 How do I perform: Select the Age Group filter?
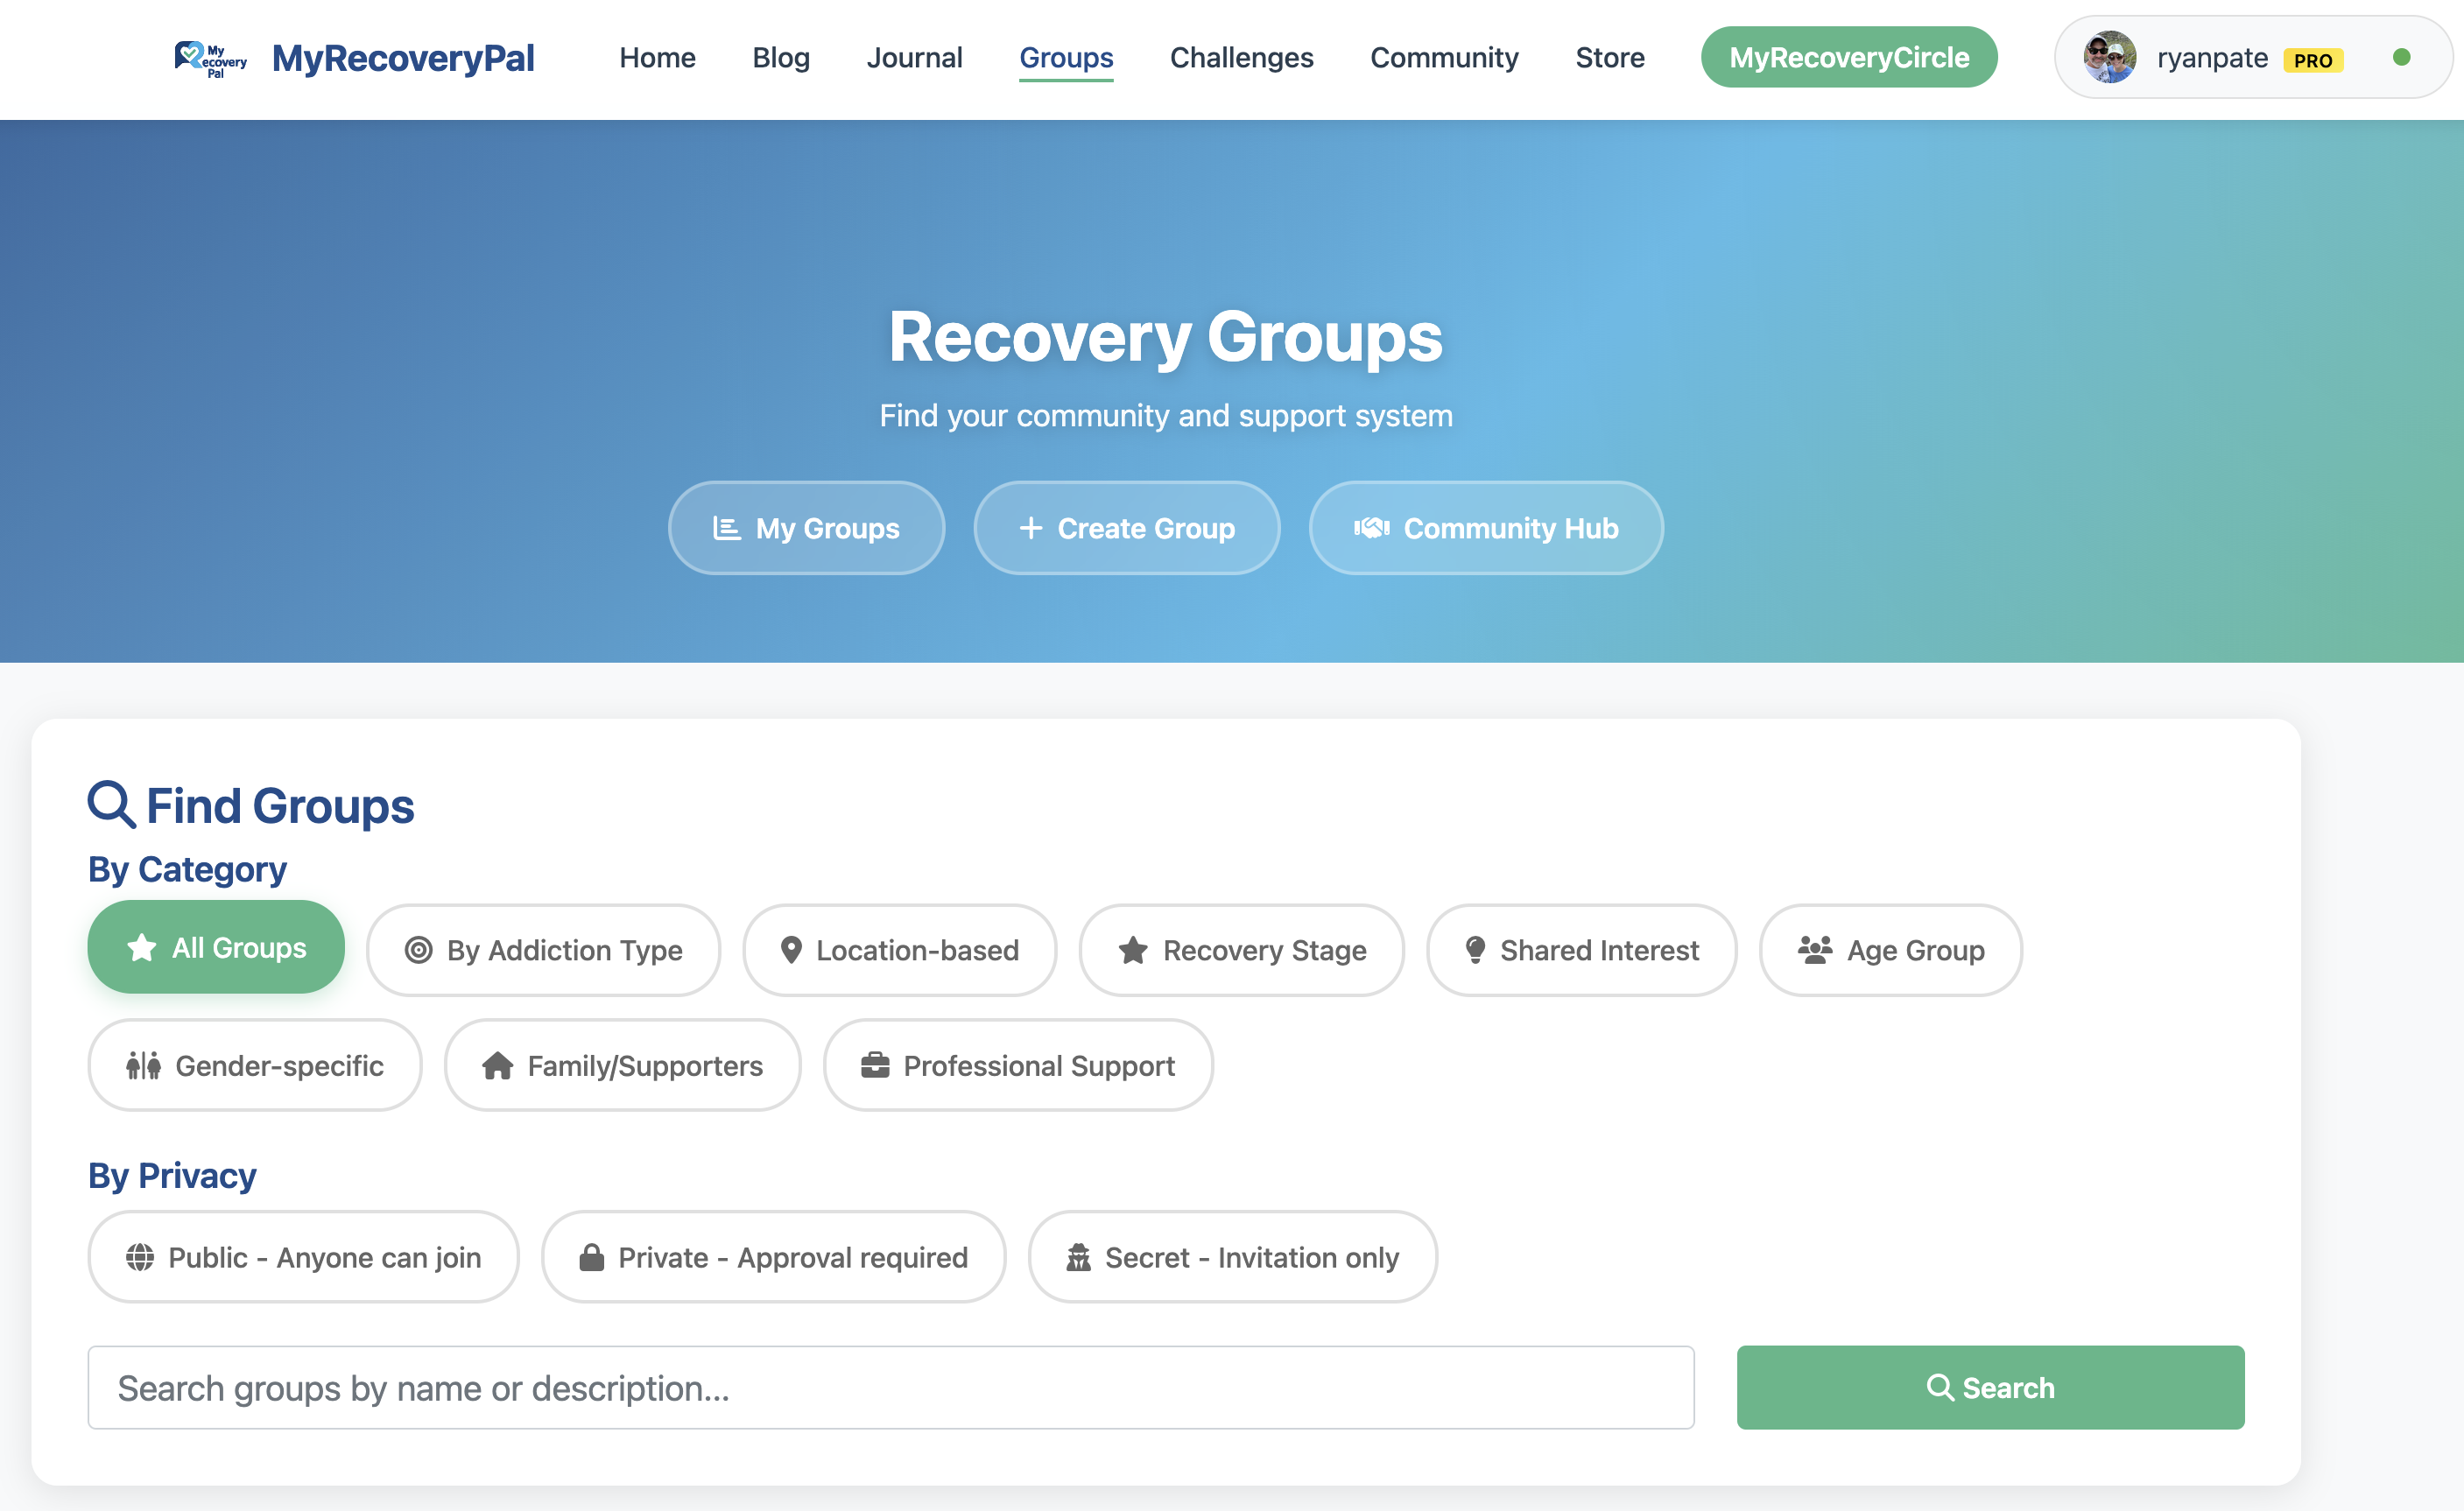[x=1890, y=950]
